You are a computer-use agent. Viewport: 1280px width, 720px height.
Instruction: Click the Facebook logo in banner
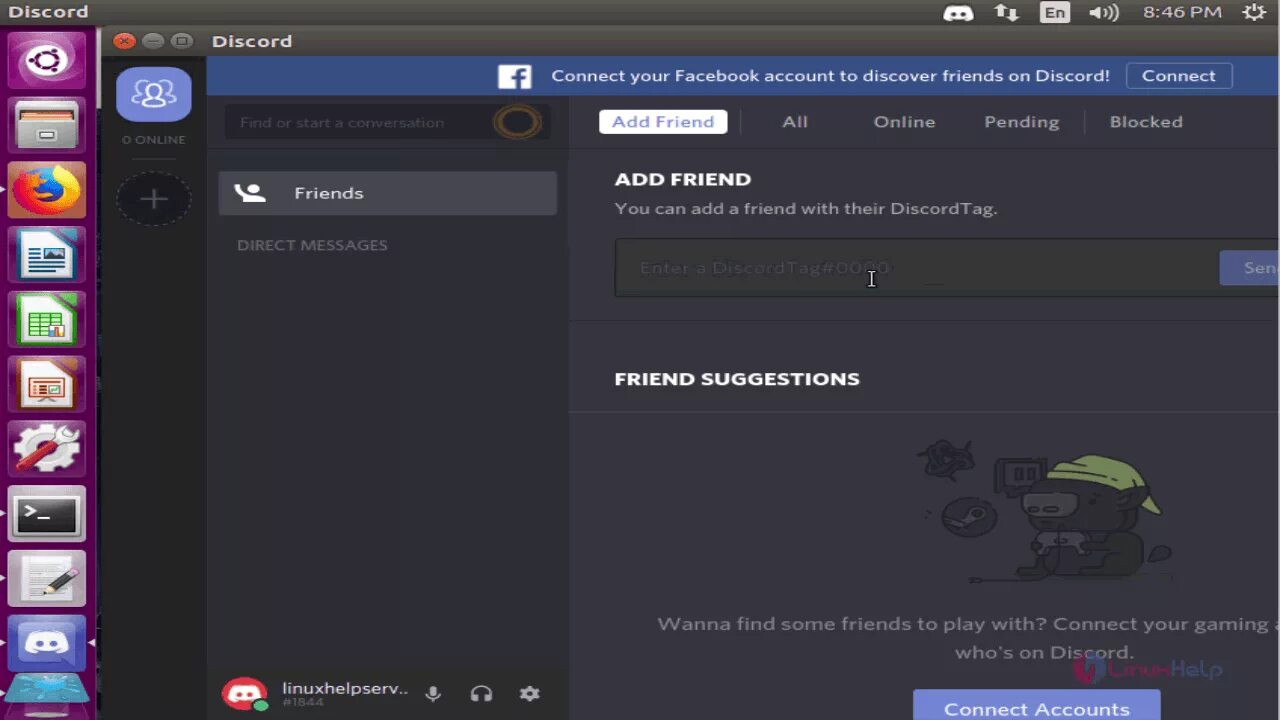coord(514,76)
